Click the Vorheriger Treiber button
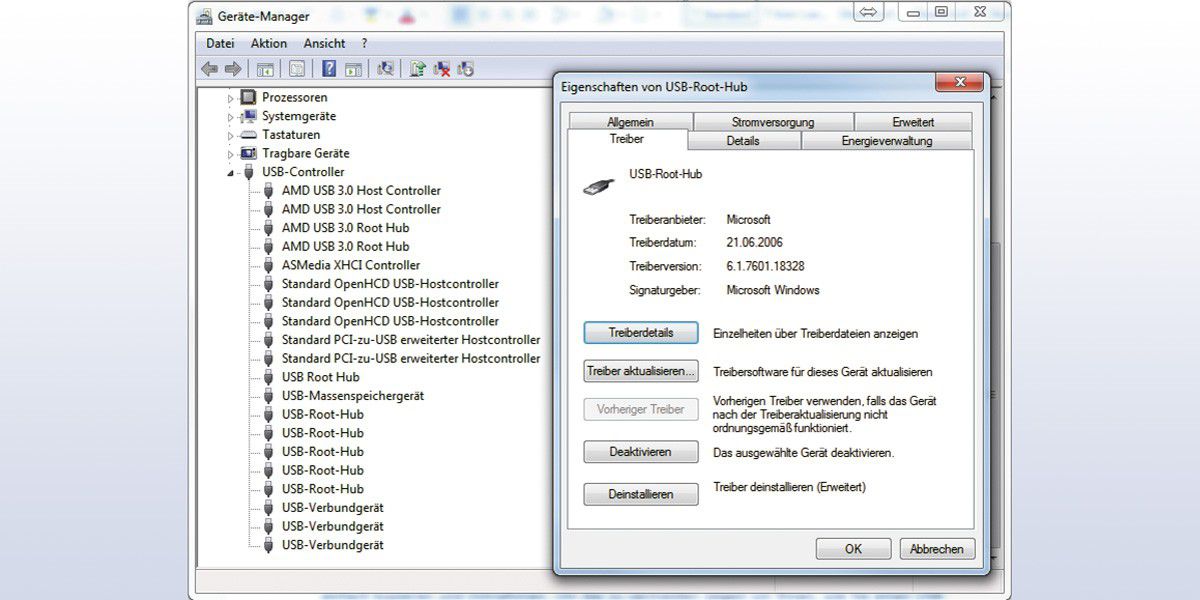 pyautogui.click(x=641, y=409)
